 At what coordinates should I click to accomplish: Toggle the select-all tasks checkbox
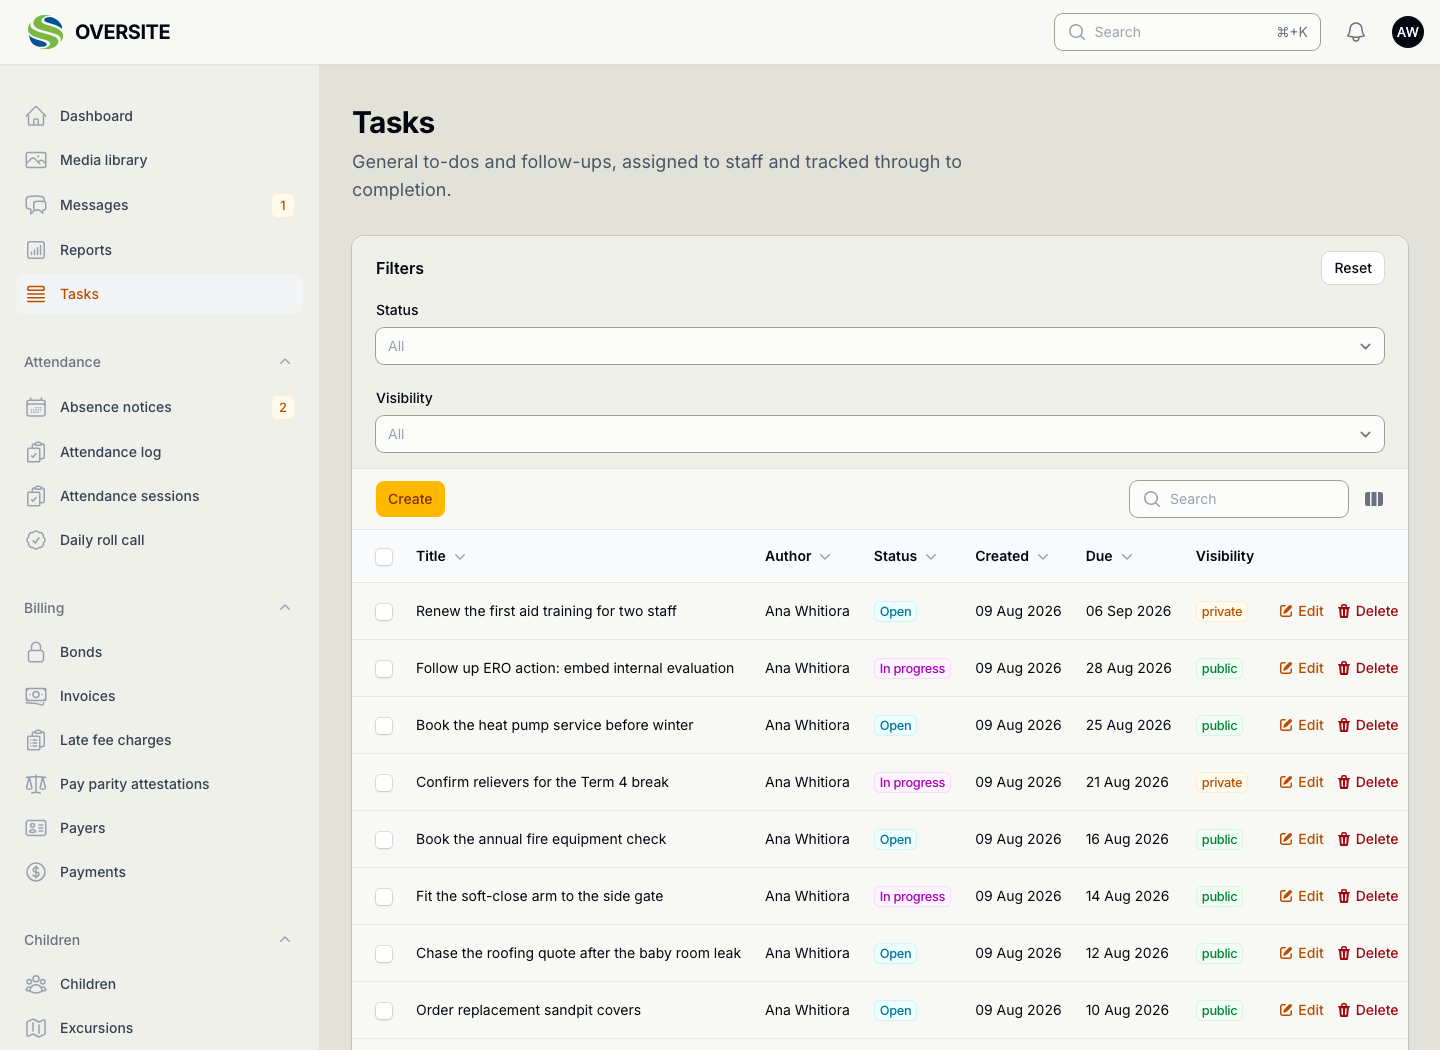click(x=384, y=556)
